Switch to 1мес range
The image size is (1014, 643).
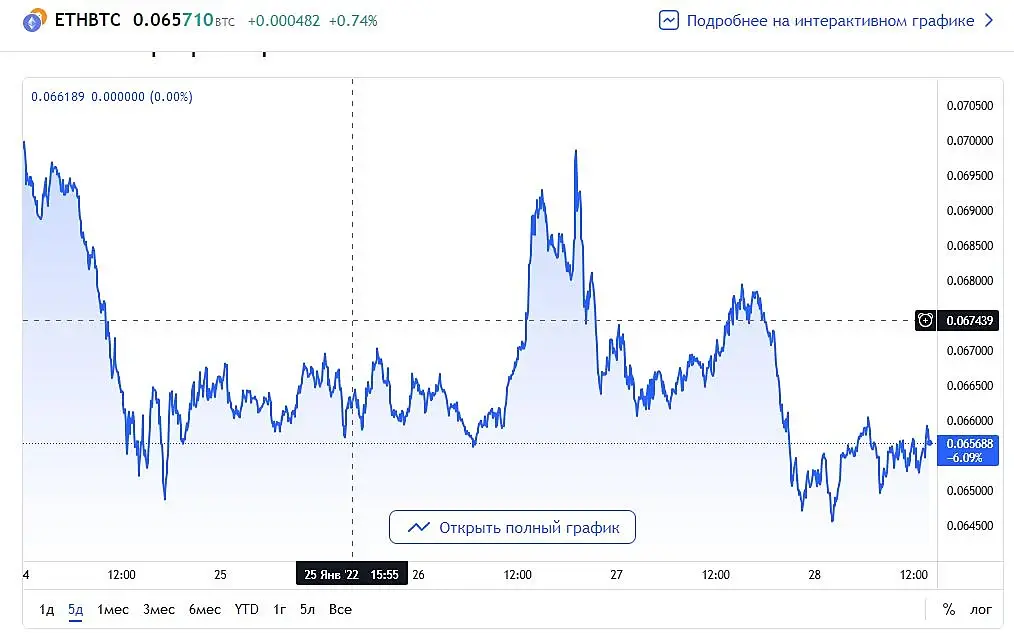tap(113, 609)
